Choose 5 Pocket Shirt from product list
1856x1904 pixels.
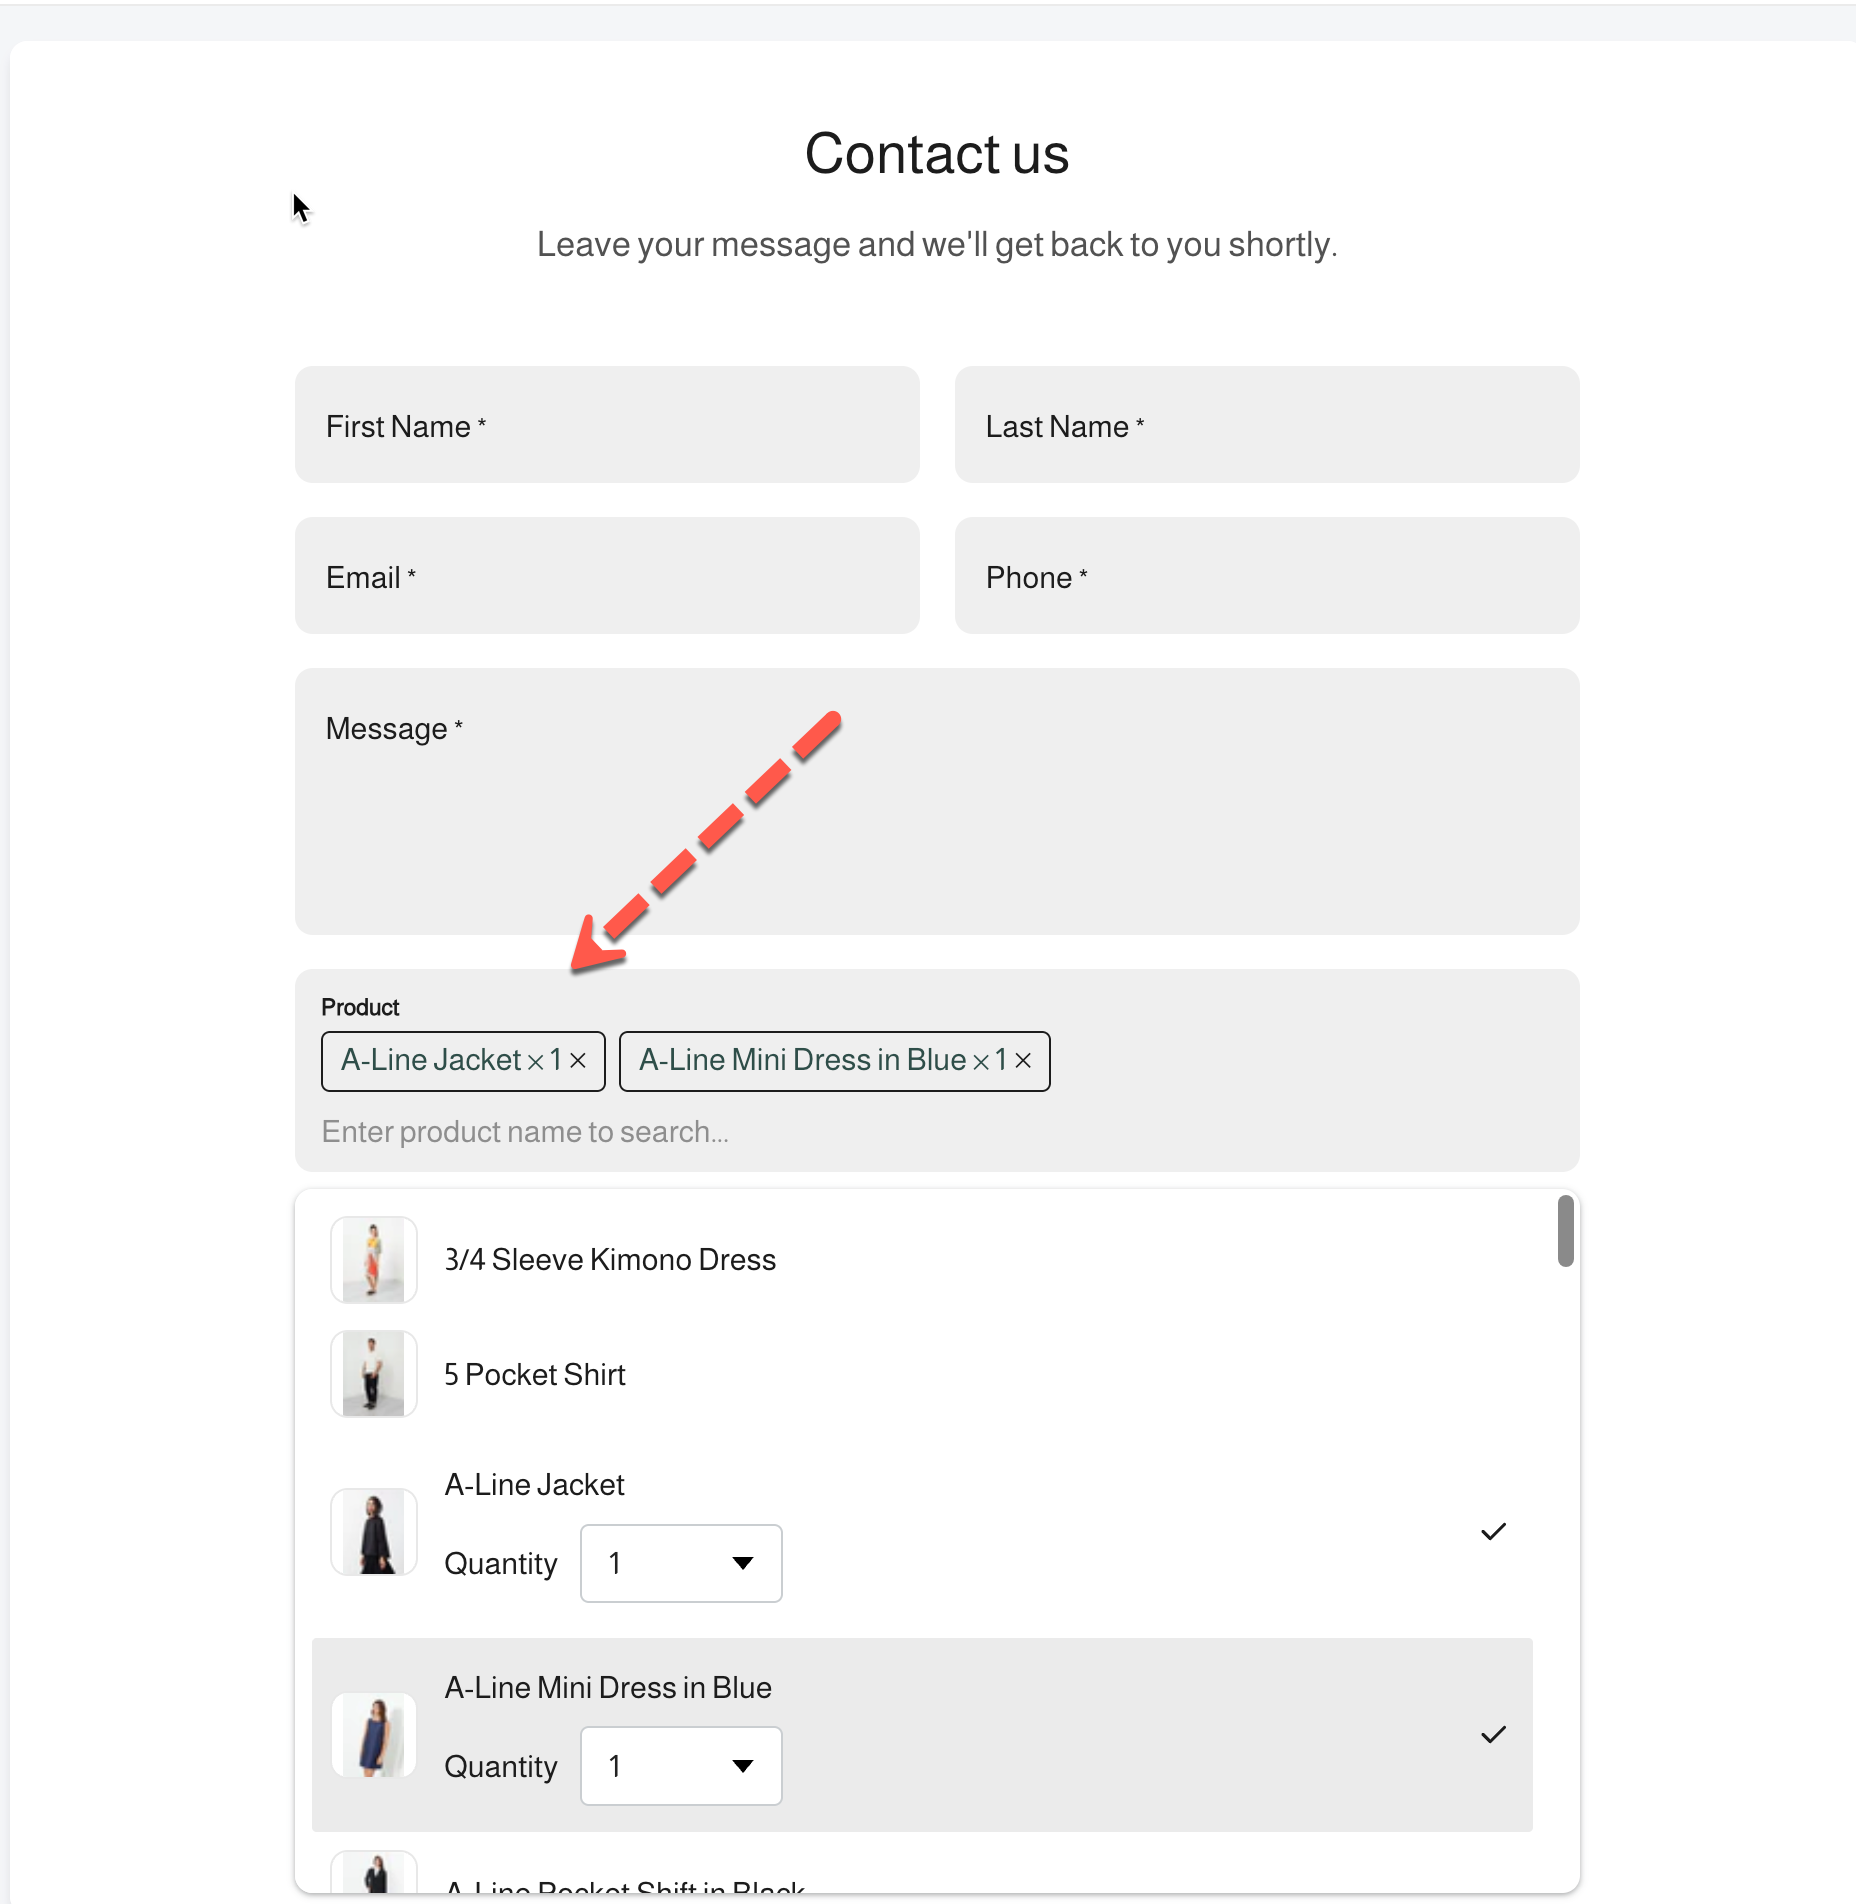coord(535,1375)
